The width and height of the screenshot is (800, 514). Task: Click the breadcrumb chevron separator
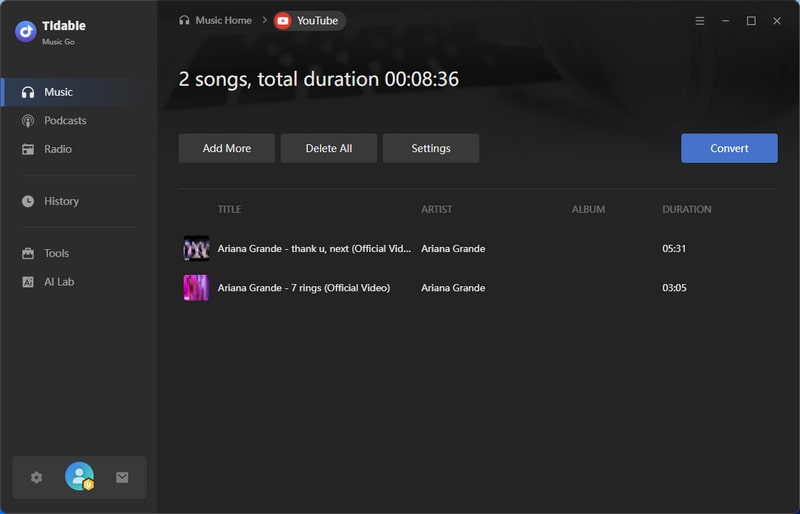point(264,20)
